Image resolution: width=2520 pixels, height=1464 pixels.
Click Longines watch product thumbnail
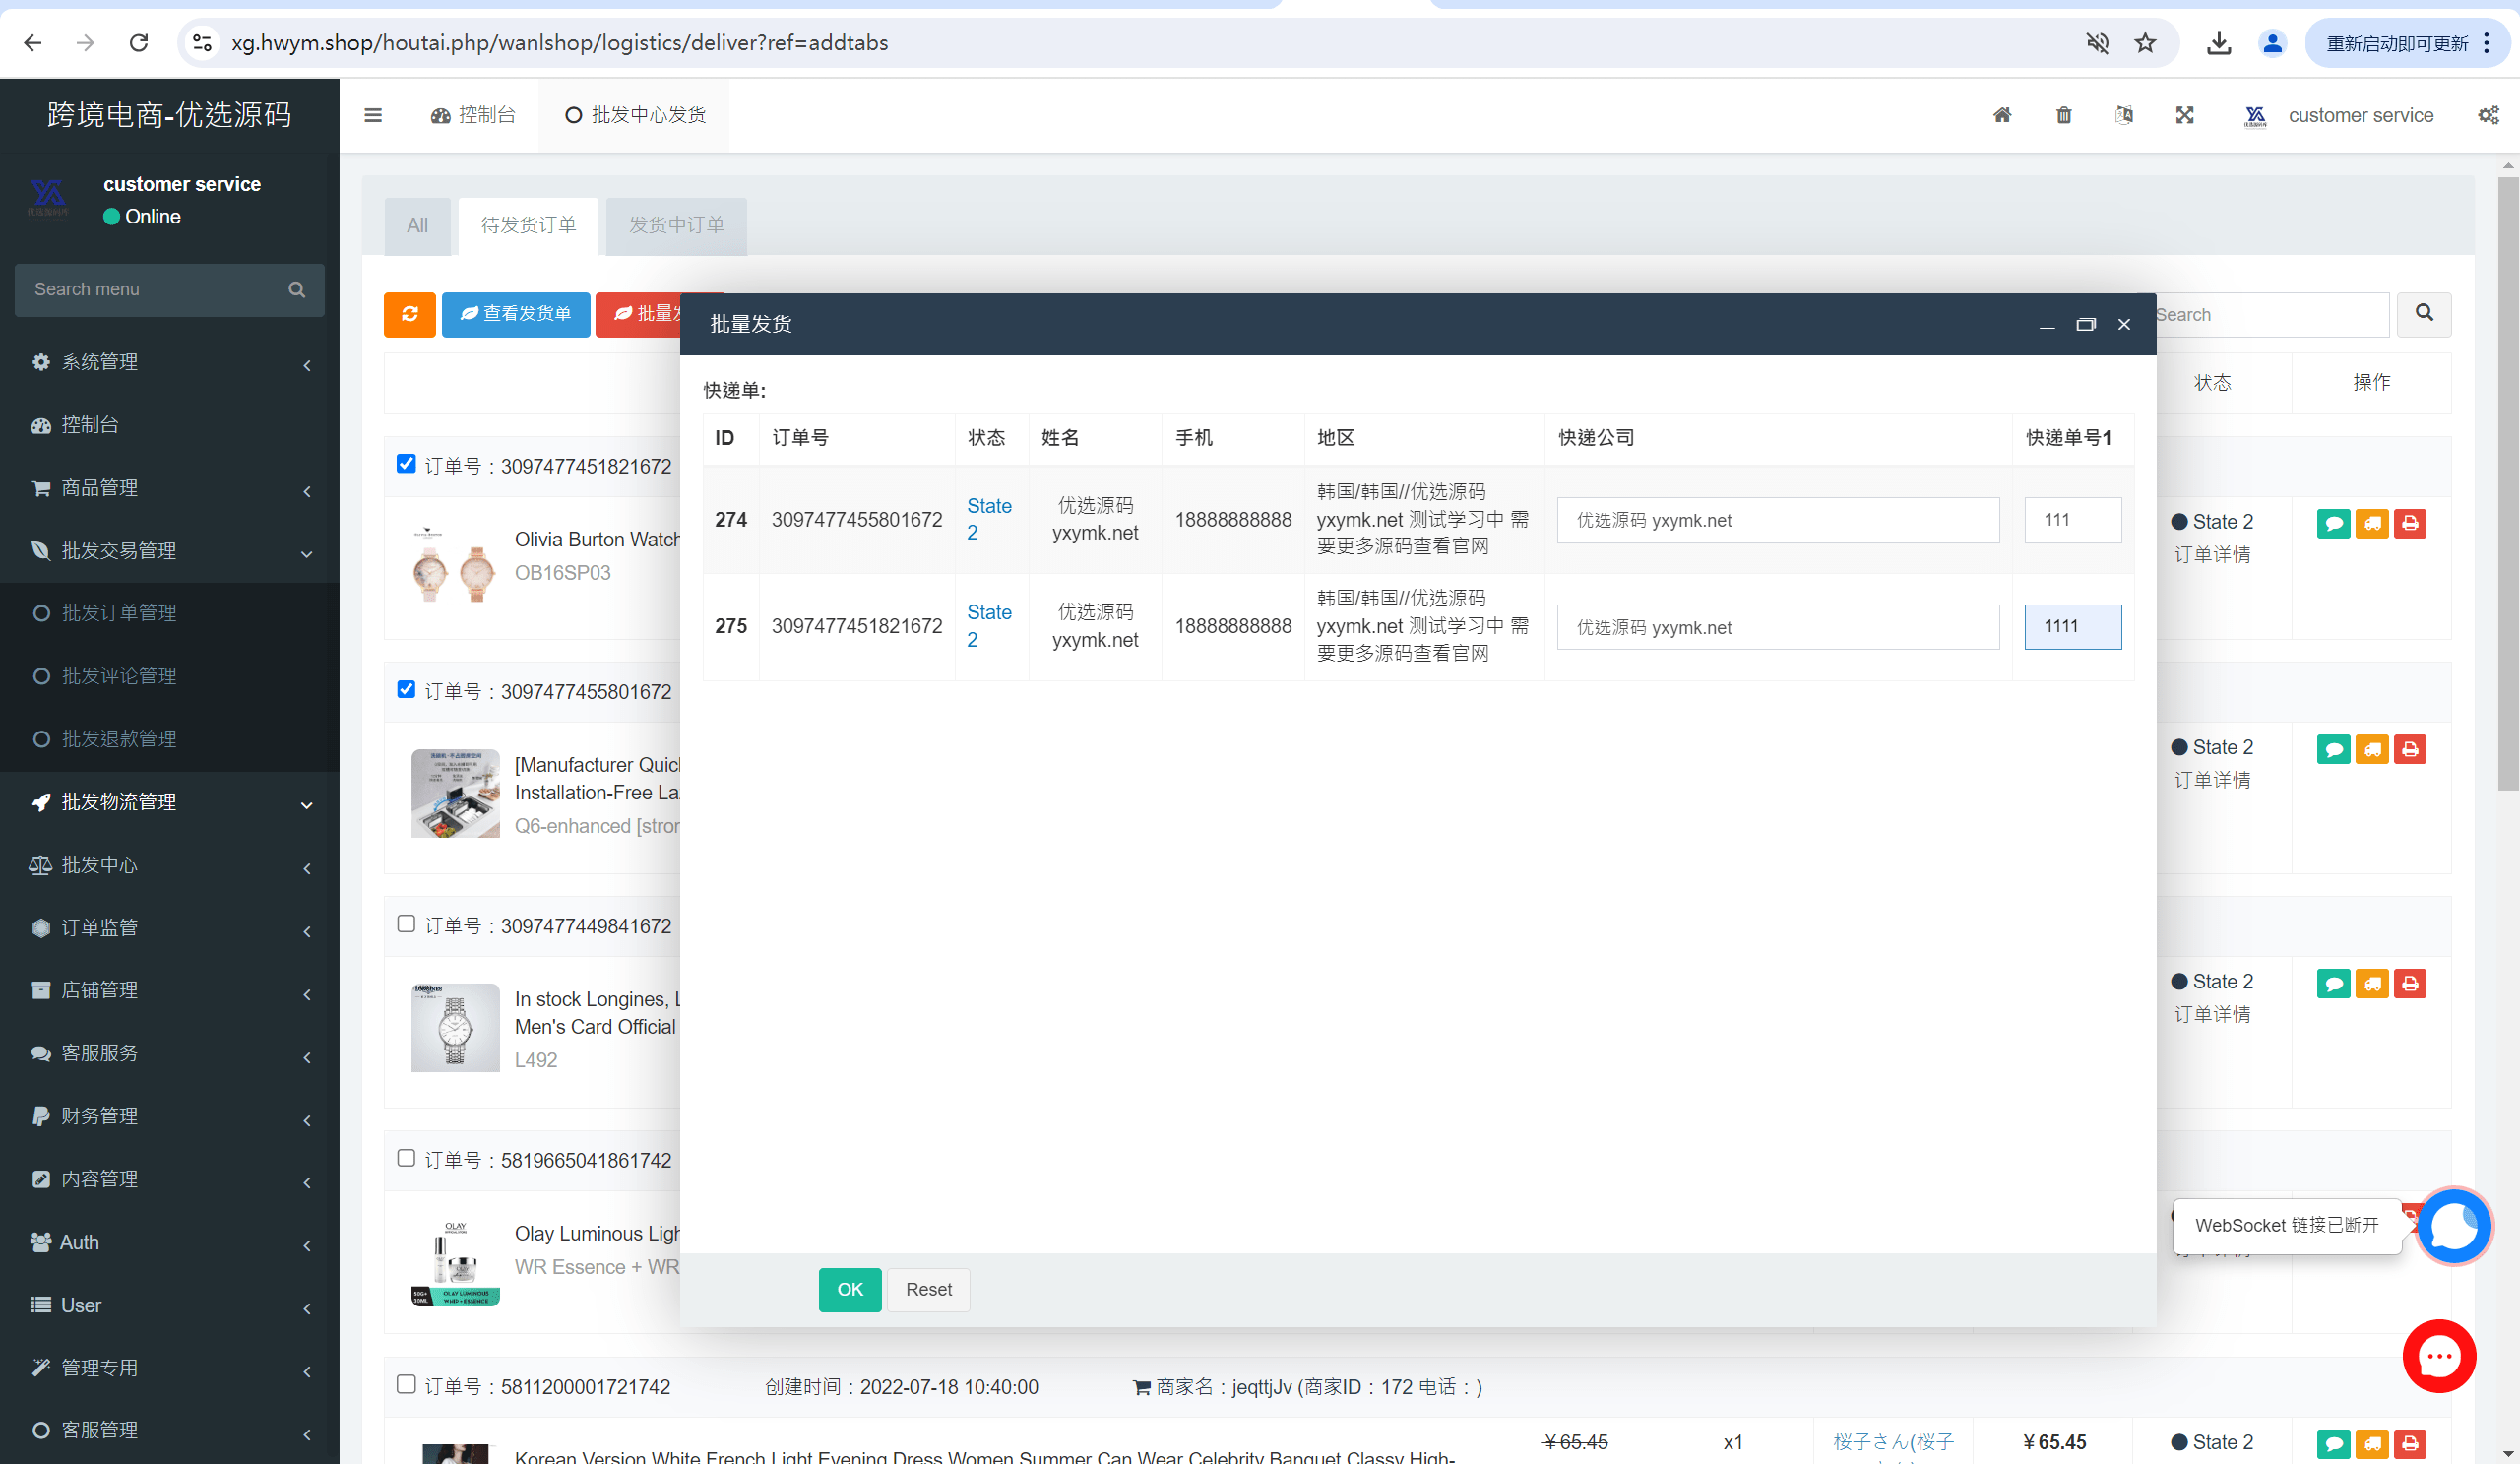pyautogui.click(x=454, y=1027)
